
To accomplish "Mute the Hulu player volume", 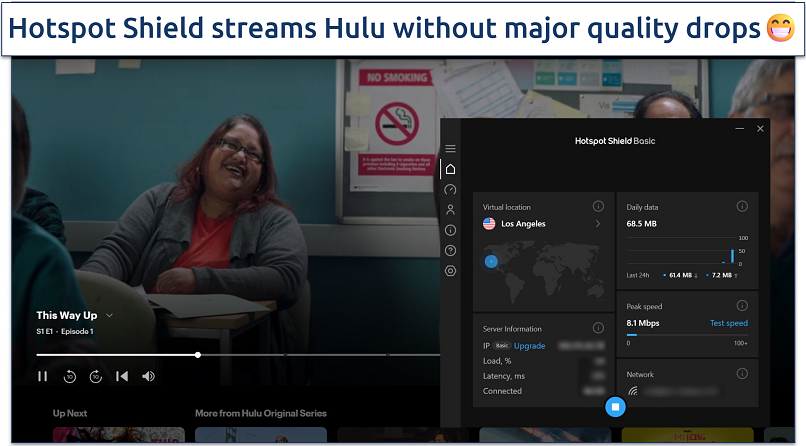I will click(x=148, y=377).
